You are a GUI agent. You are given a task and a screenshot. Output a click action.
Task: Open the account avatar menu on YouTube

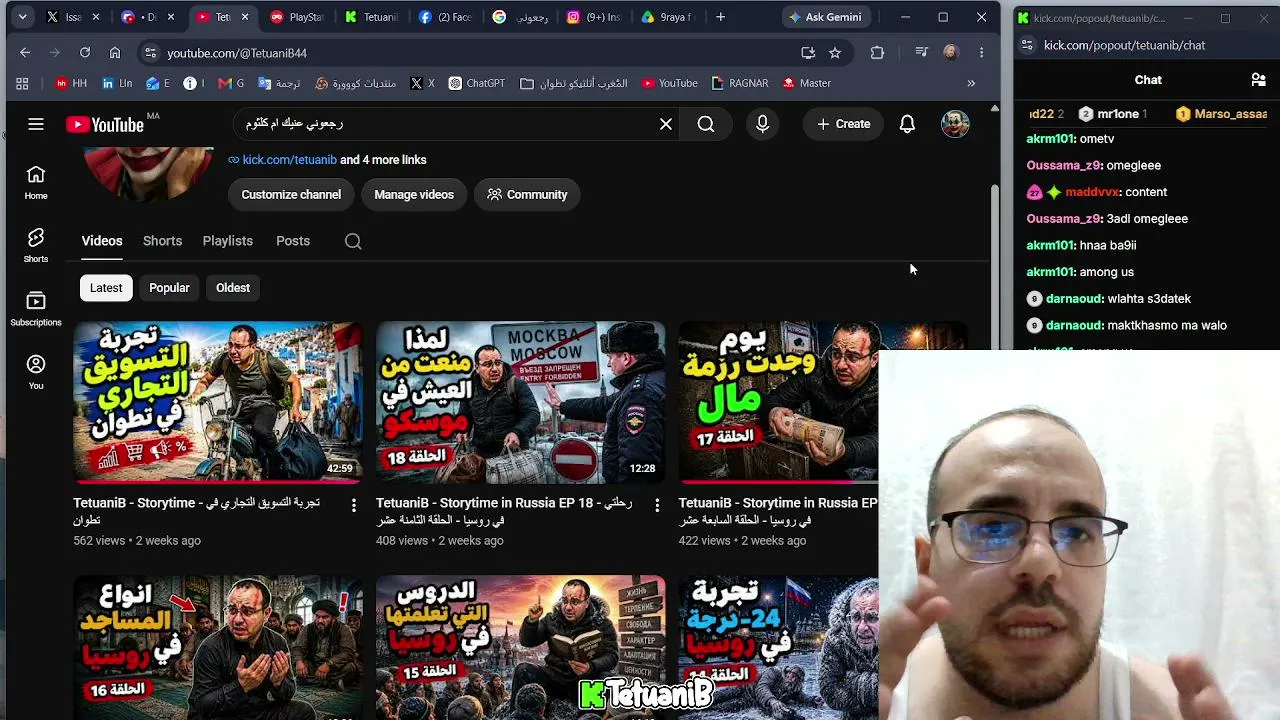click(x=955, y=124)
